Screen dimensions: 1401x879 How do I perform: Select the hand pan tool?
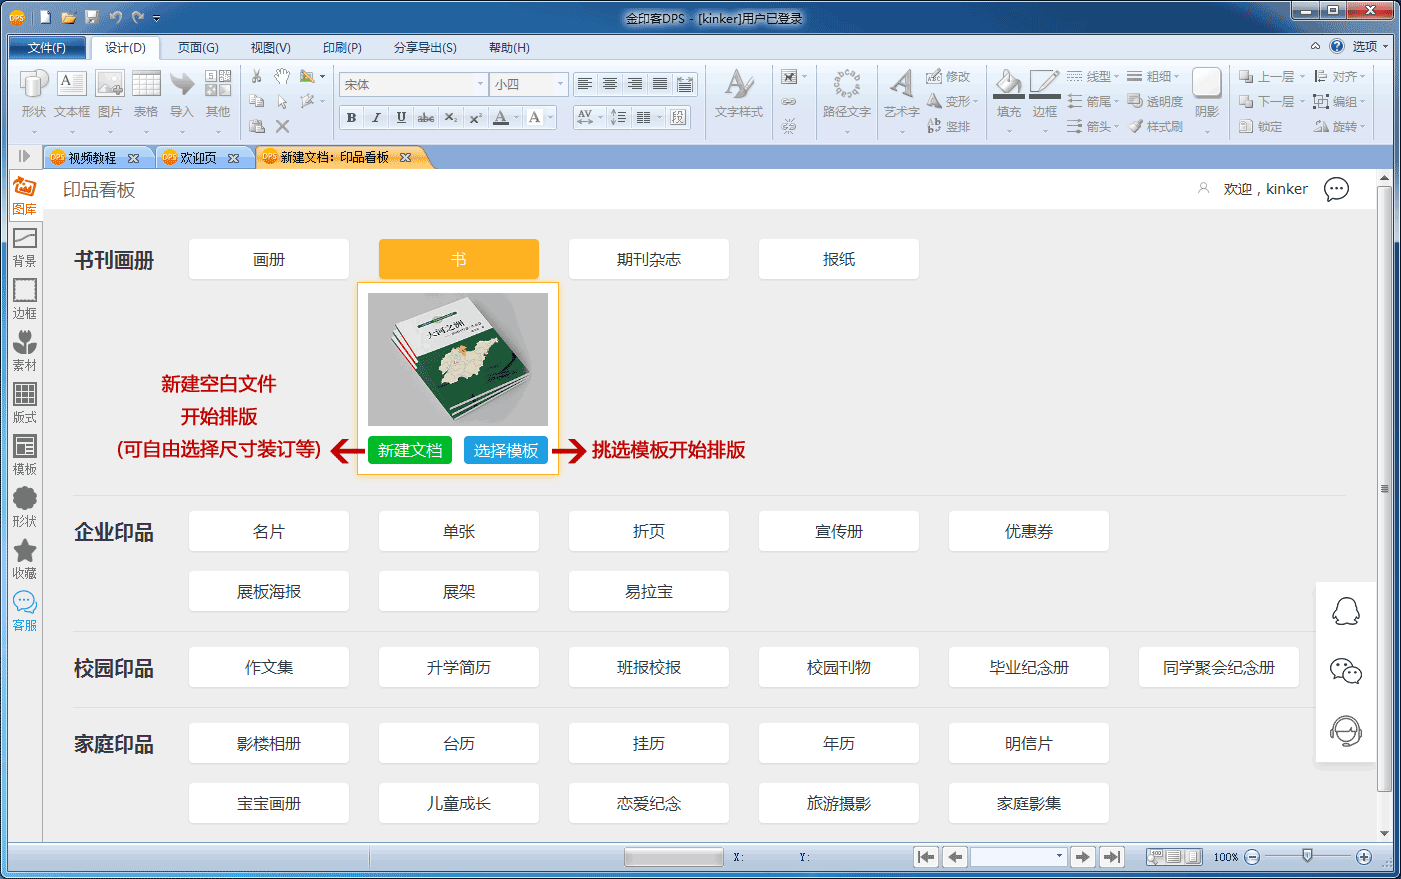282,77
